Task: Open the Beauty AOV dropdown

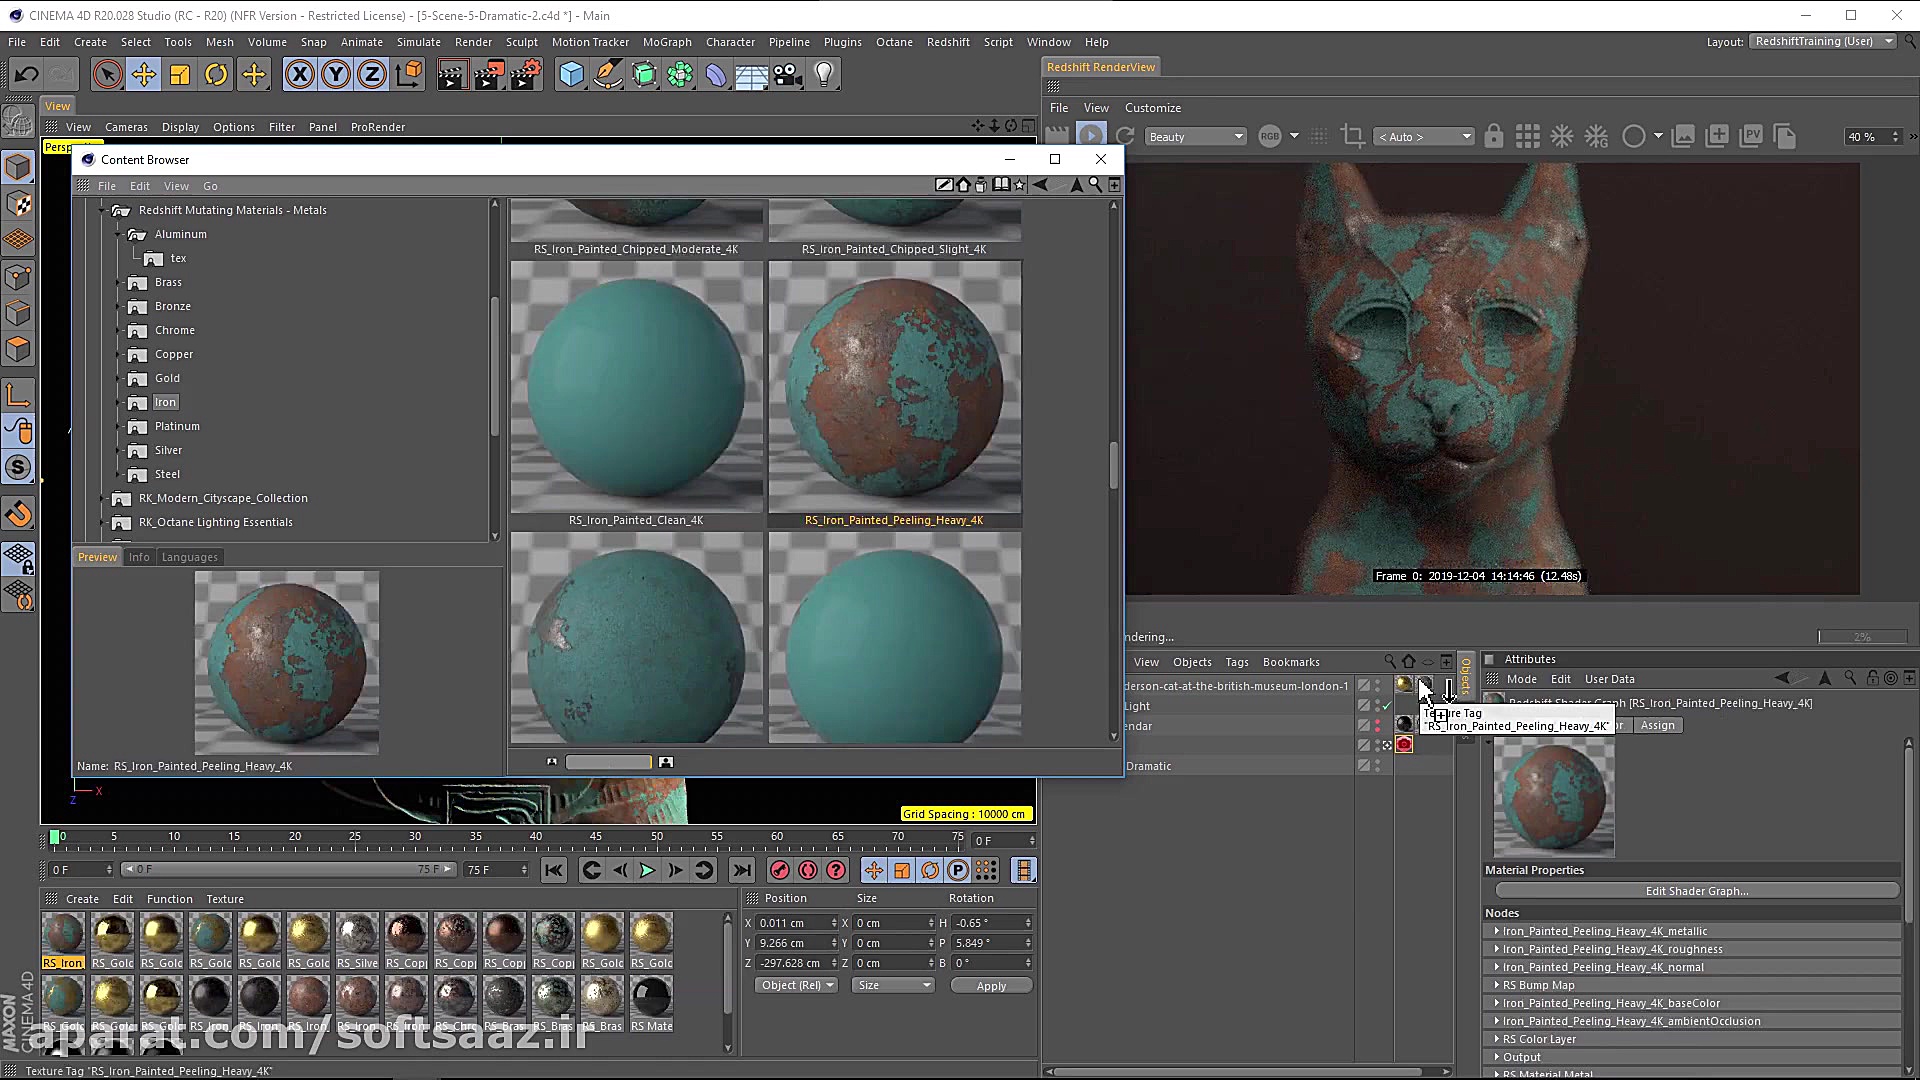Action: click(x=1196, y=136)
